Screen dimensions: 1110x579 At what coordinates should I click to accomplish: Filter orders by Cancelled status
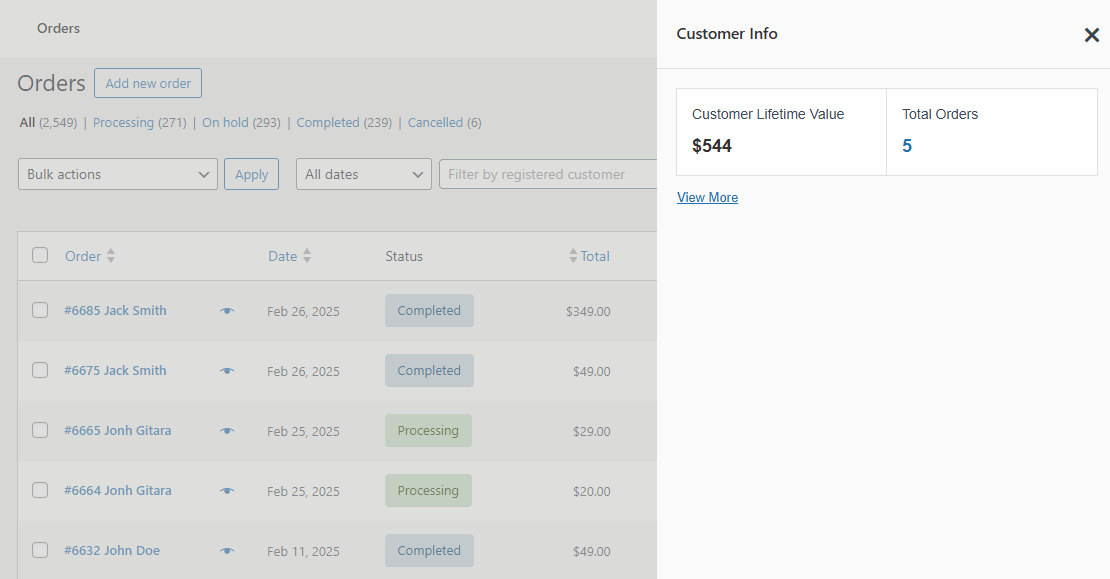click(x=435, y=122)
